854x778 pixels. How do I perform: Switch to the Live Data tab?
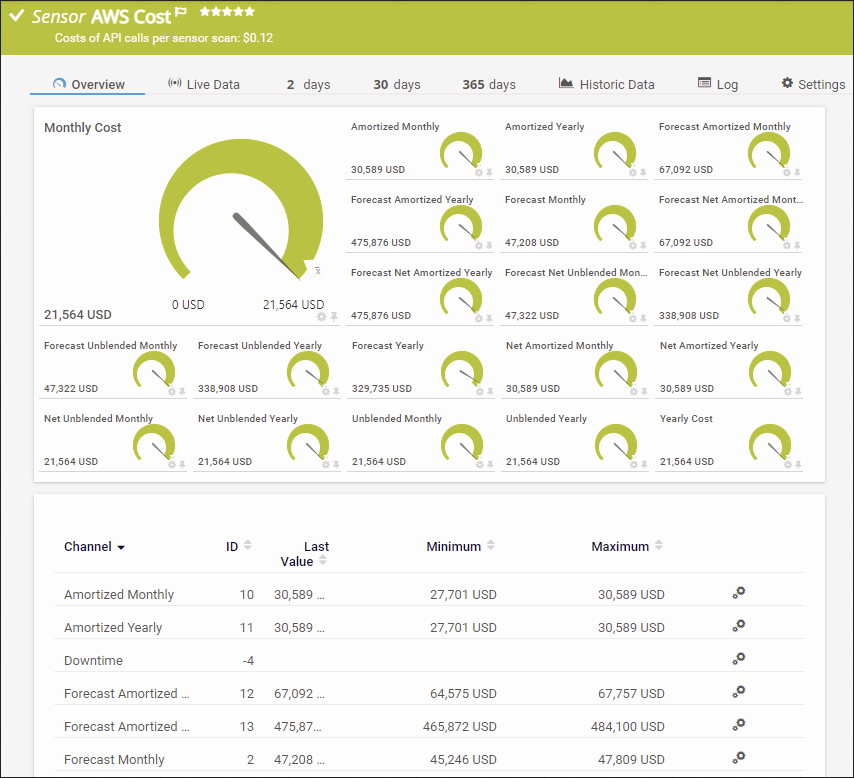pyautogui.click(x=203, y=84)
